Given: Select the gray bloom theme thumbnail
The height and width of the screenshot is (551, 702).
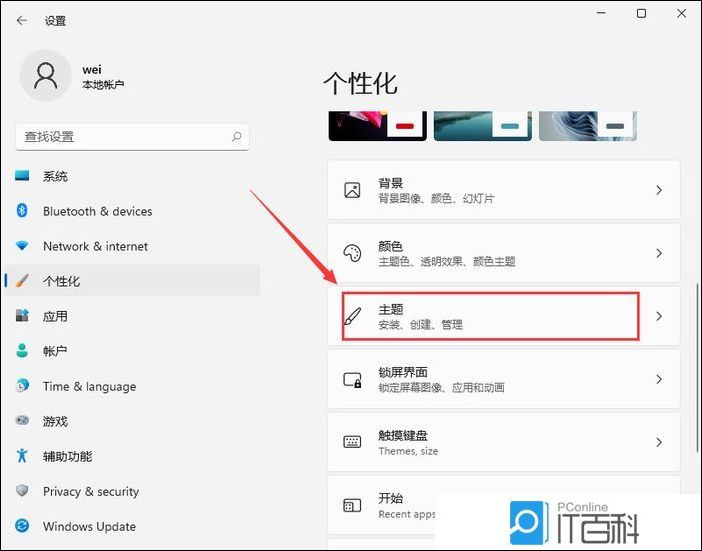Looking at the screenshot, I should (x=588, y=126).
